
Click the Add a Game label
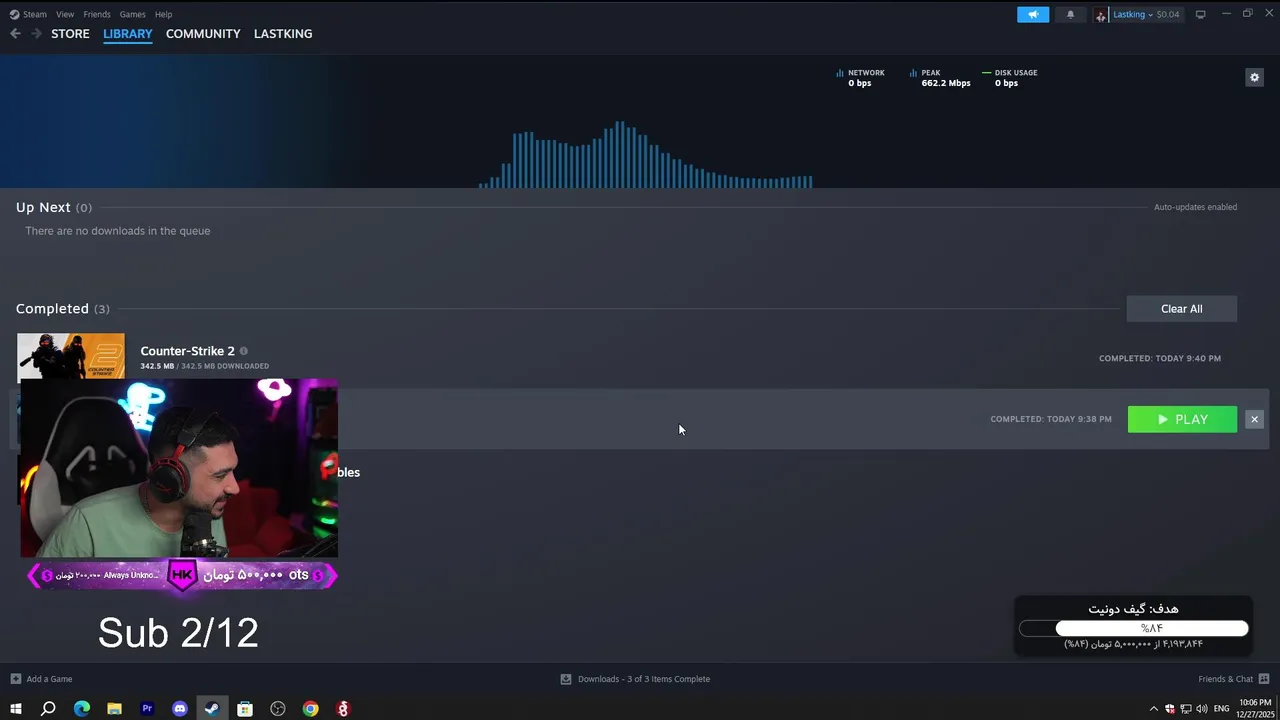49,679
